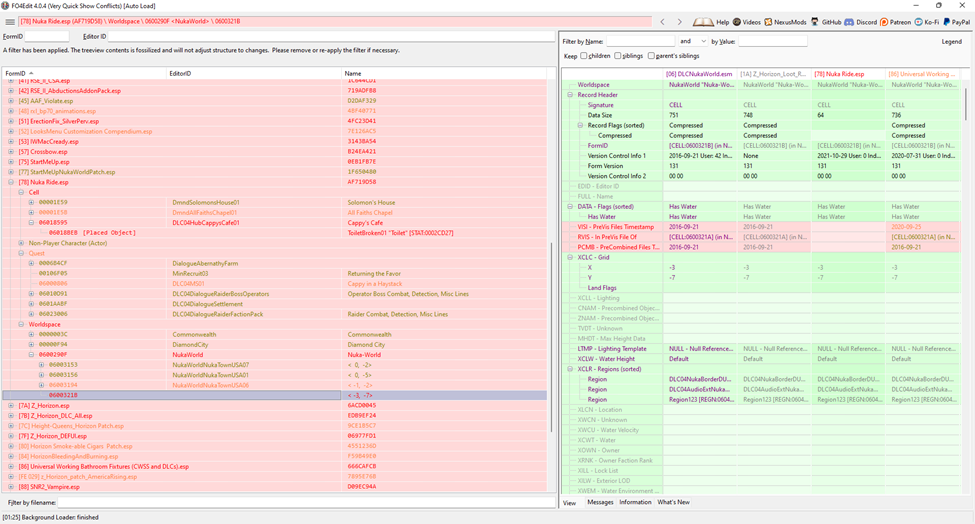The width and height of the screenshot is (975, 524).
Task: Collapse the DATA - Flags (sorted) section
Action: coord(570,206)
